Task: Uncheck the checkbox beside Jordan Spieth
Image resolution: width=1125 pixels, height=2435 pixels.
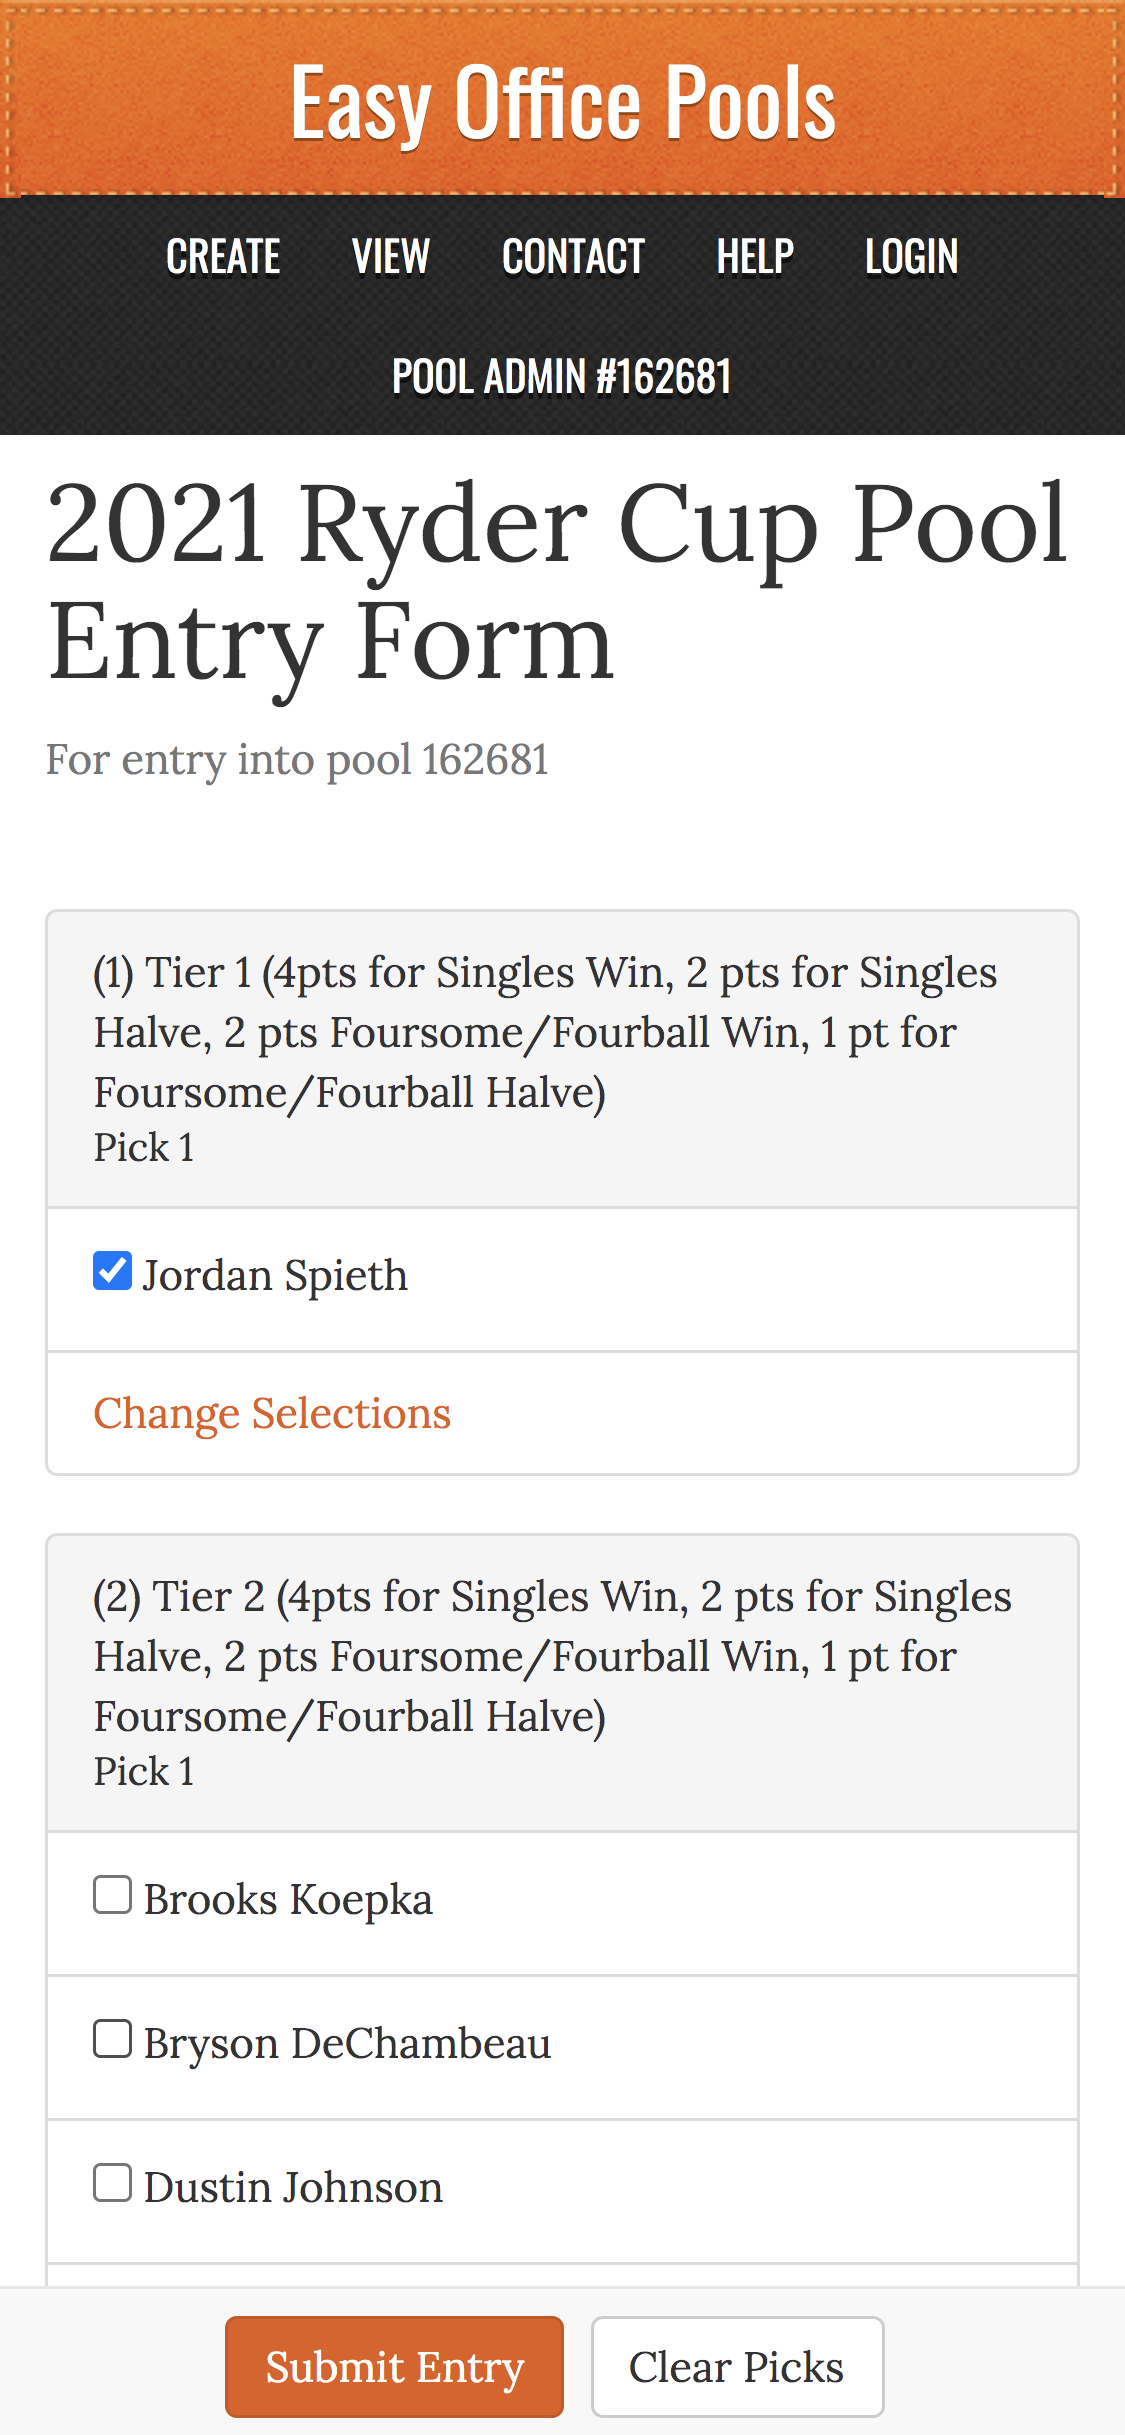Action: coord(113,1271)
